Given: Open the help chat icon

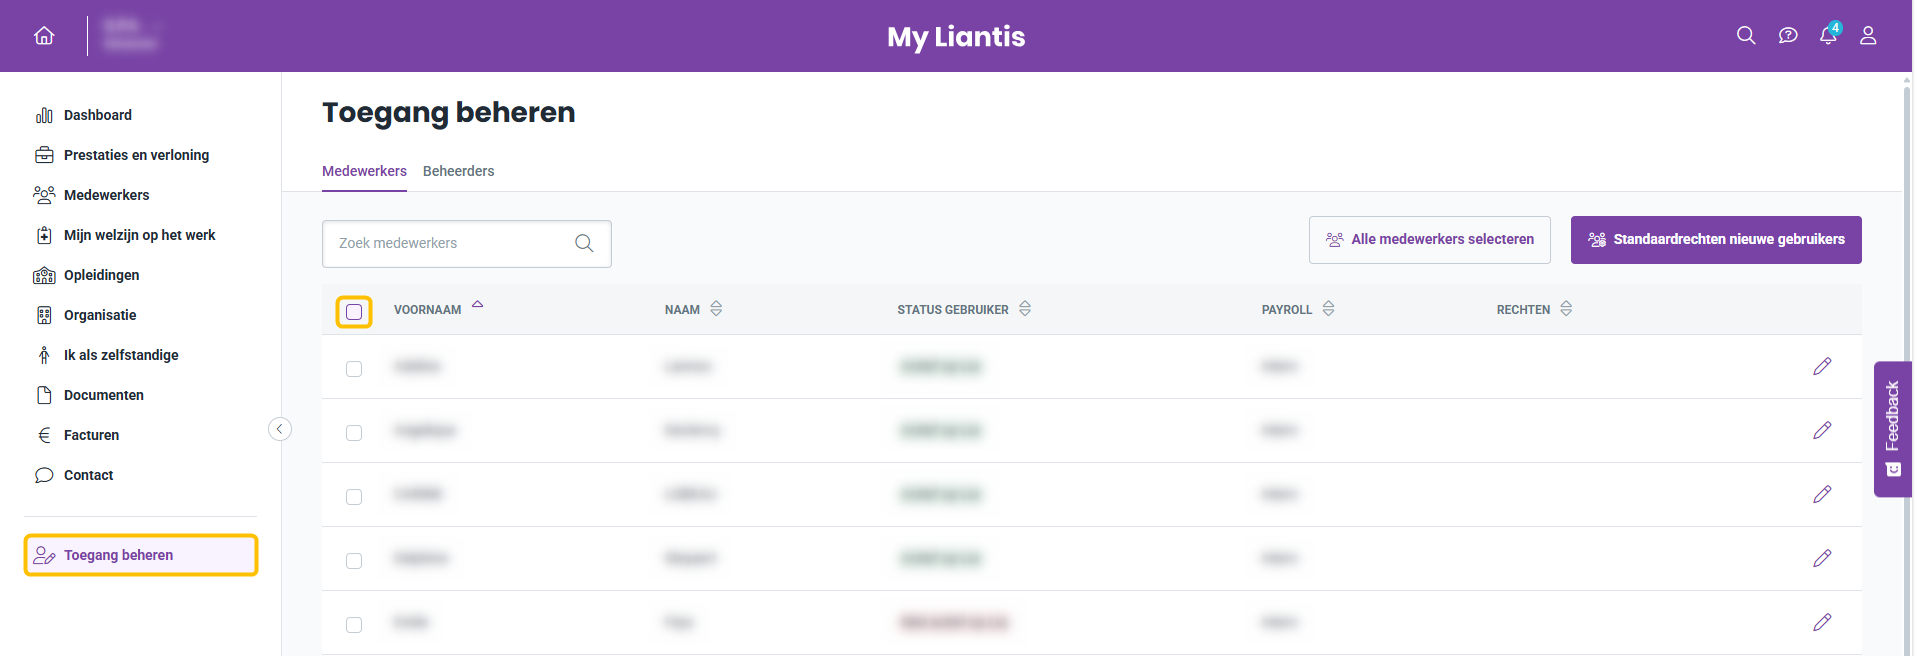Looking at the screenshot, I should (x=1788, y=36).
